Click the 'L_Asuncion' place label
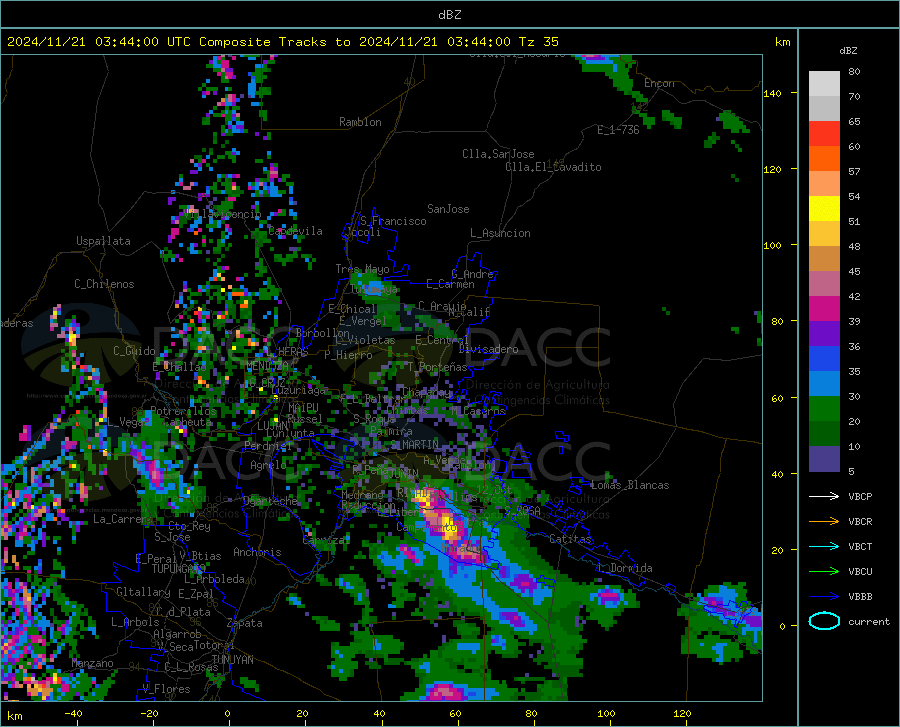Screen dimensions: 900x727 [500, 233]
